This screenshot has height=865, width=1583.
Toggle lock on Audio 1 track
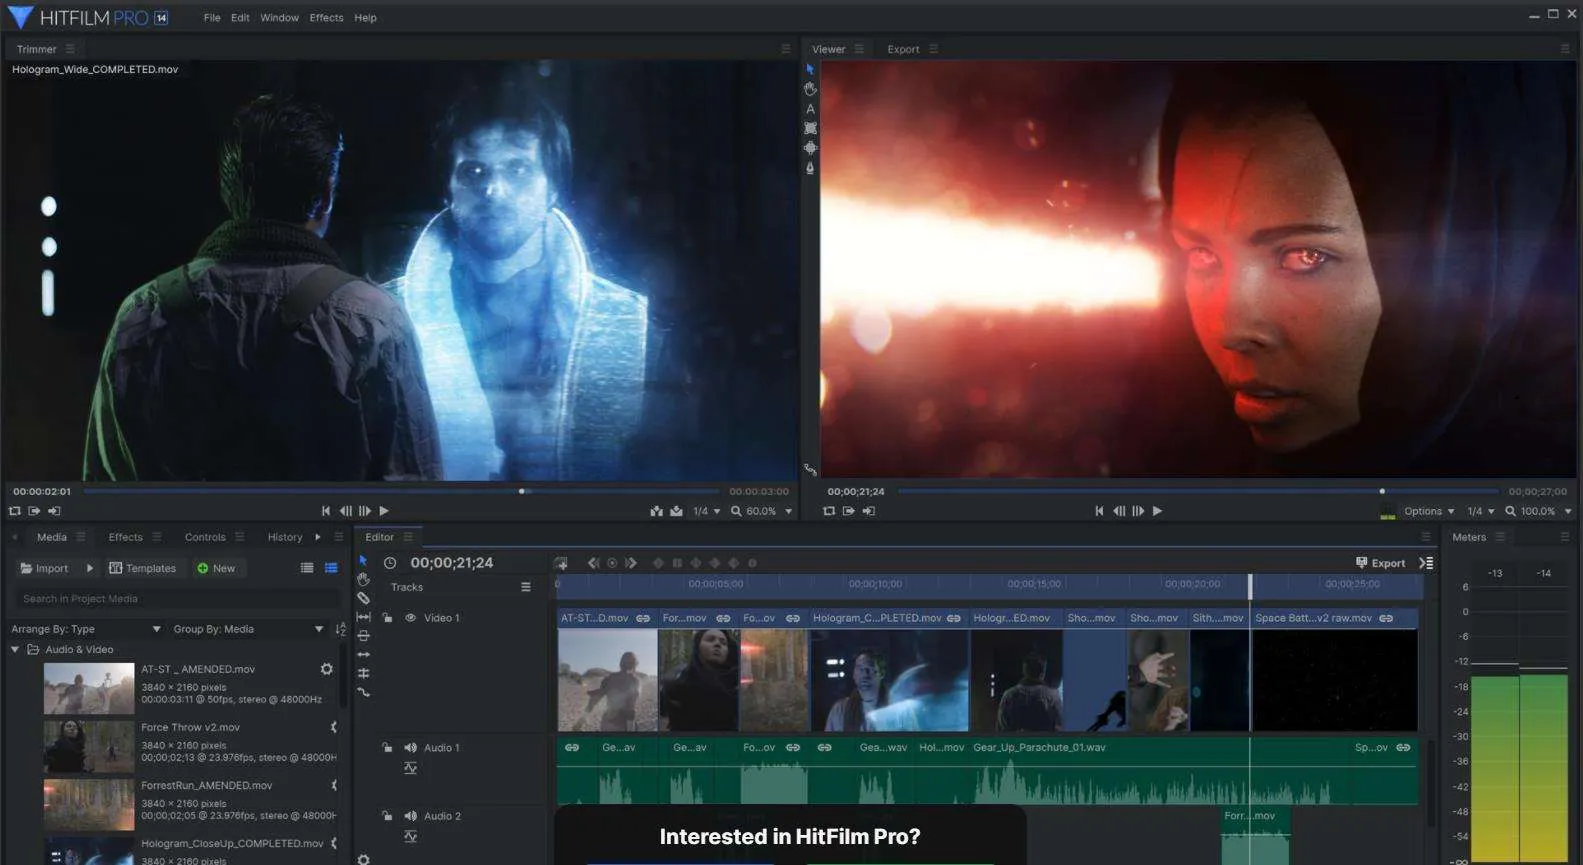[x=387, y=748]
